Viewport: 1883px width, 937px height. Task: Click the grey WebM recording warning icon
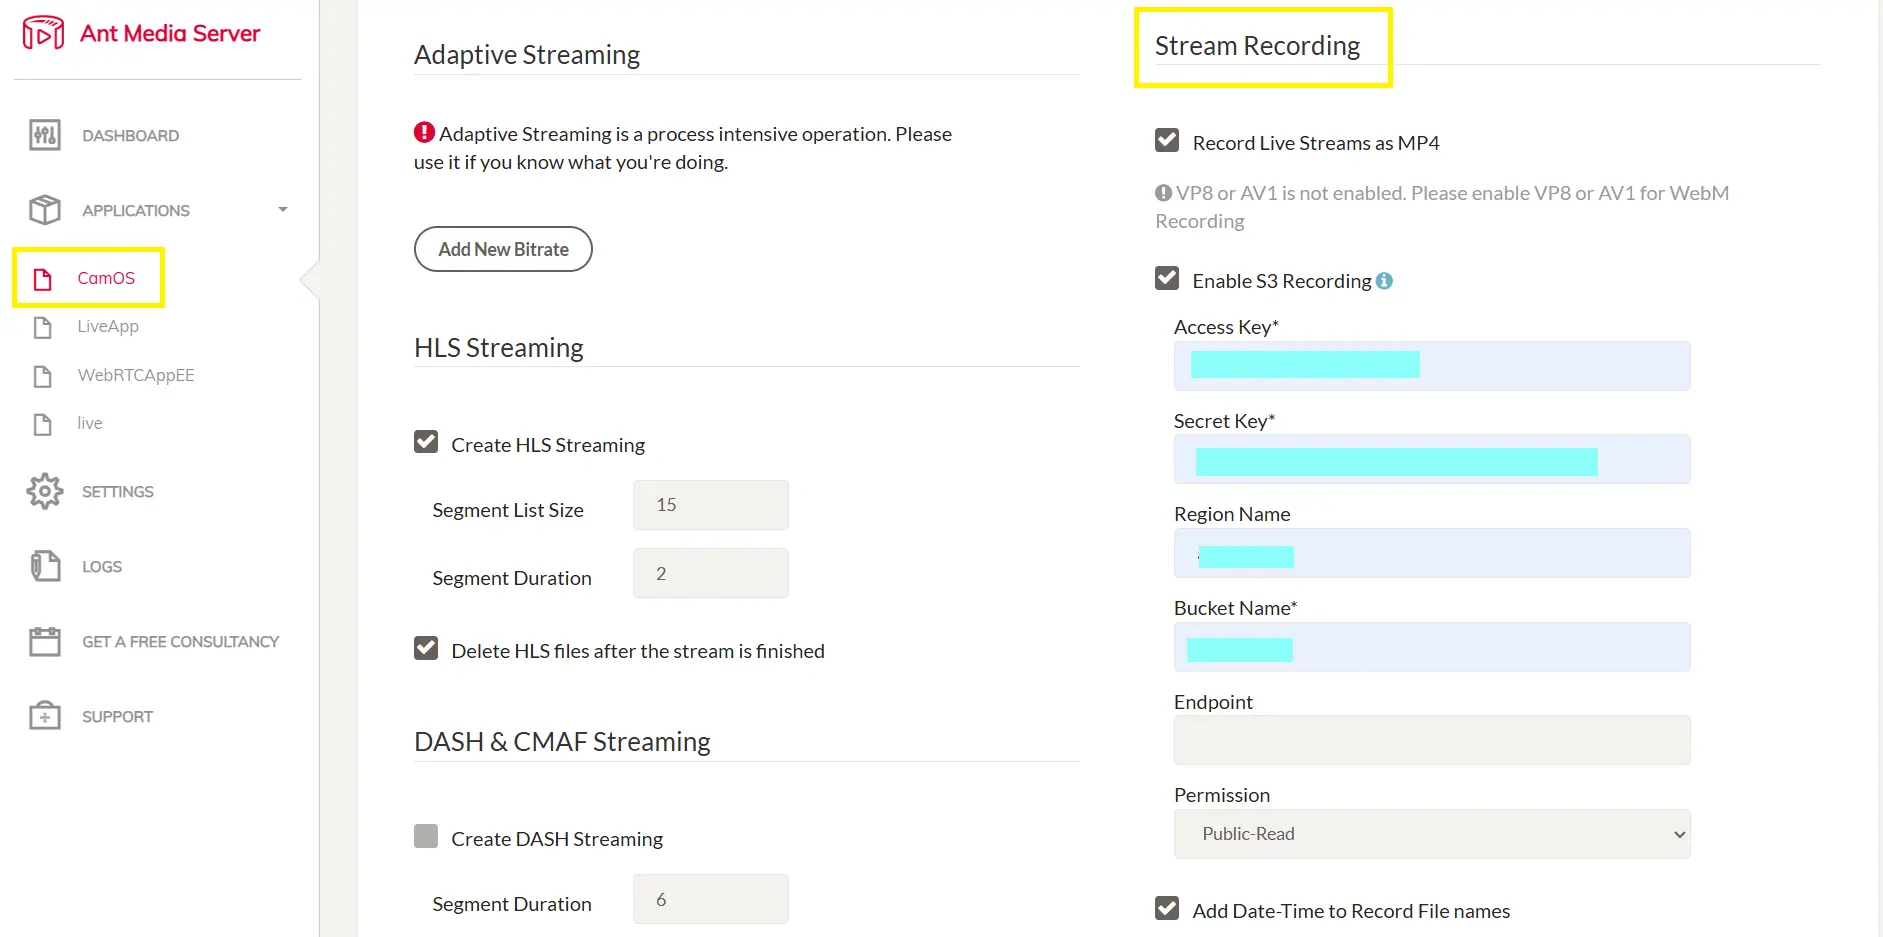pos(1163,193)
